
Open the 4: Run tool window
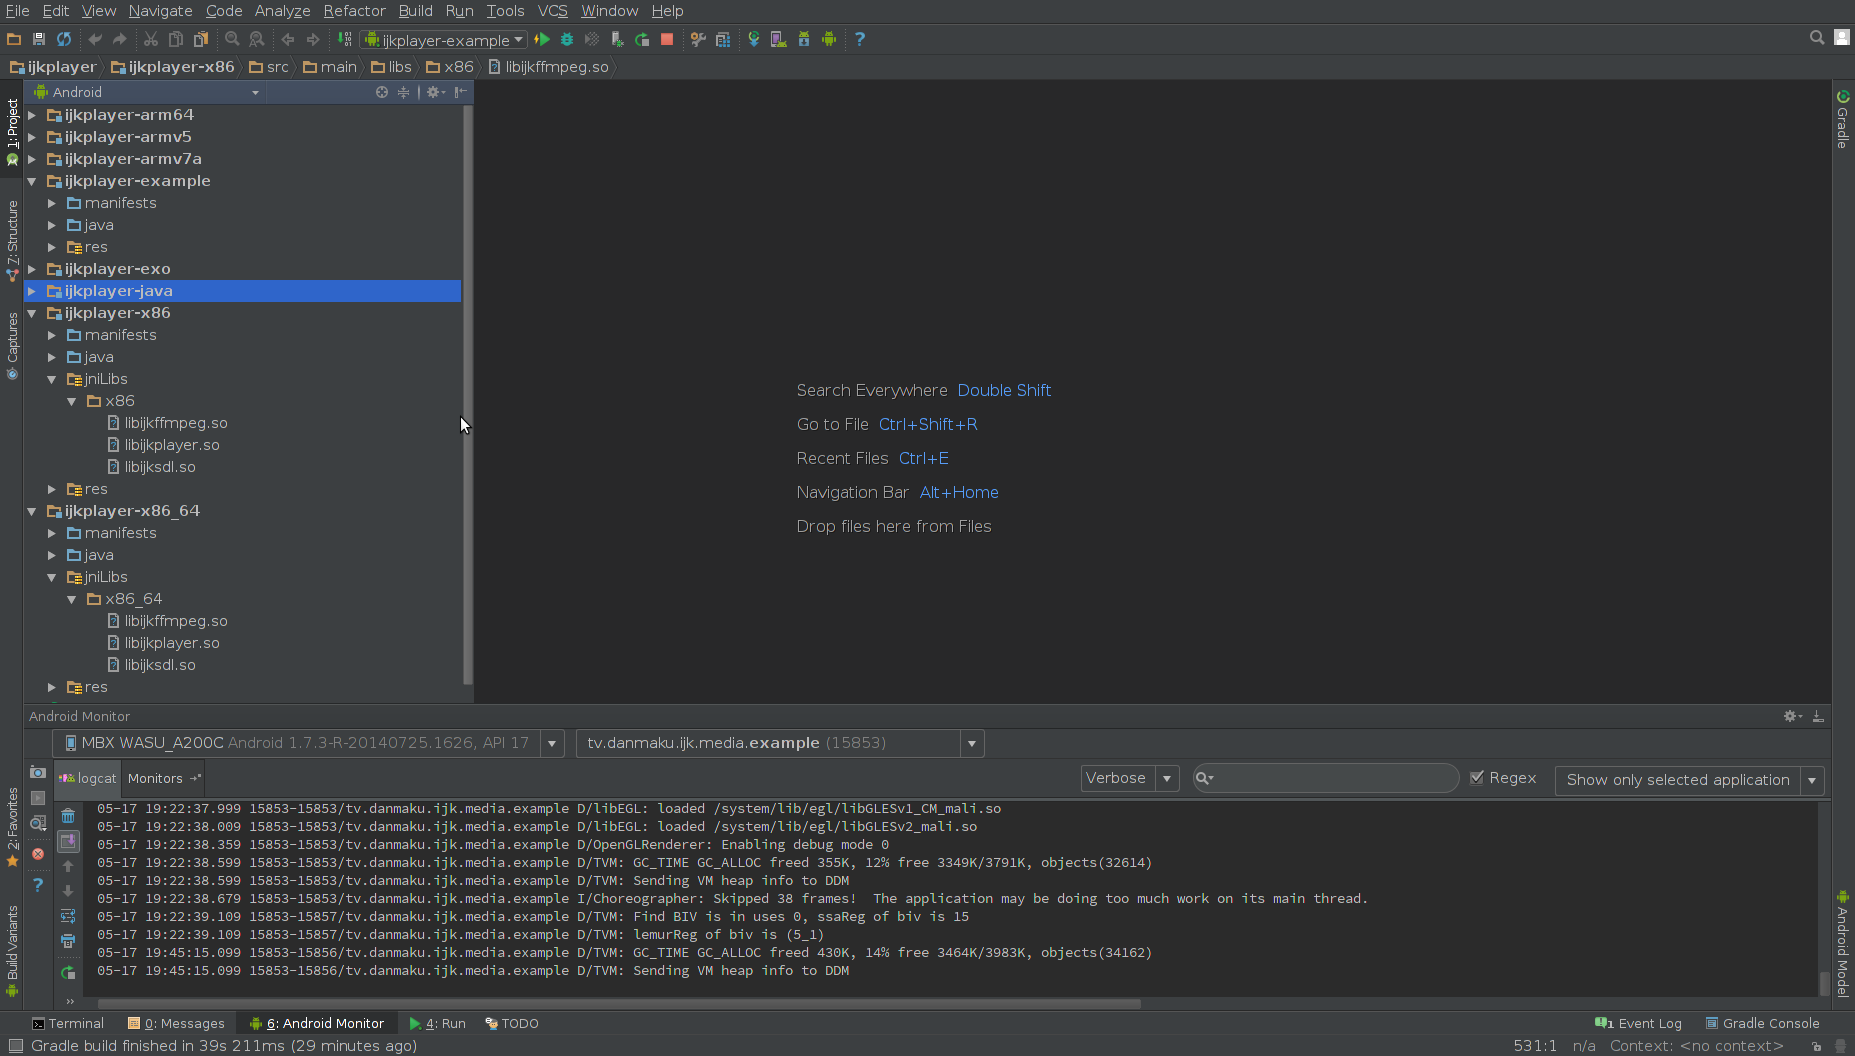point(437,1023)
